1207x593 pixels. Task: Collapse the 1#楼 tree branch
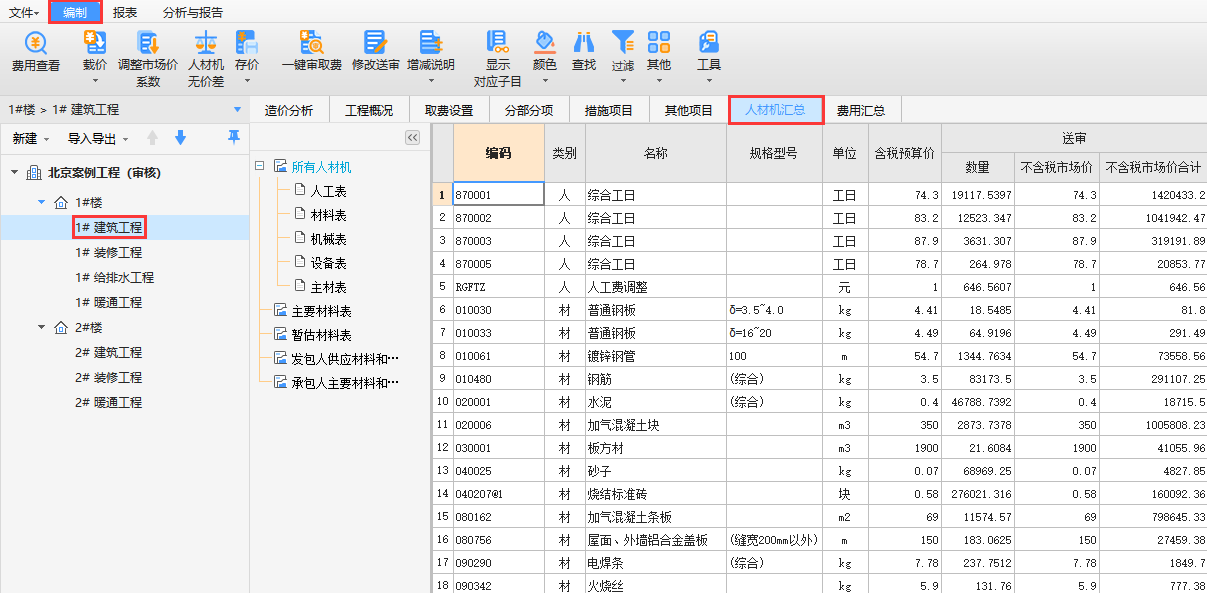tap(42, 203)
